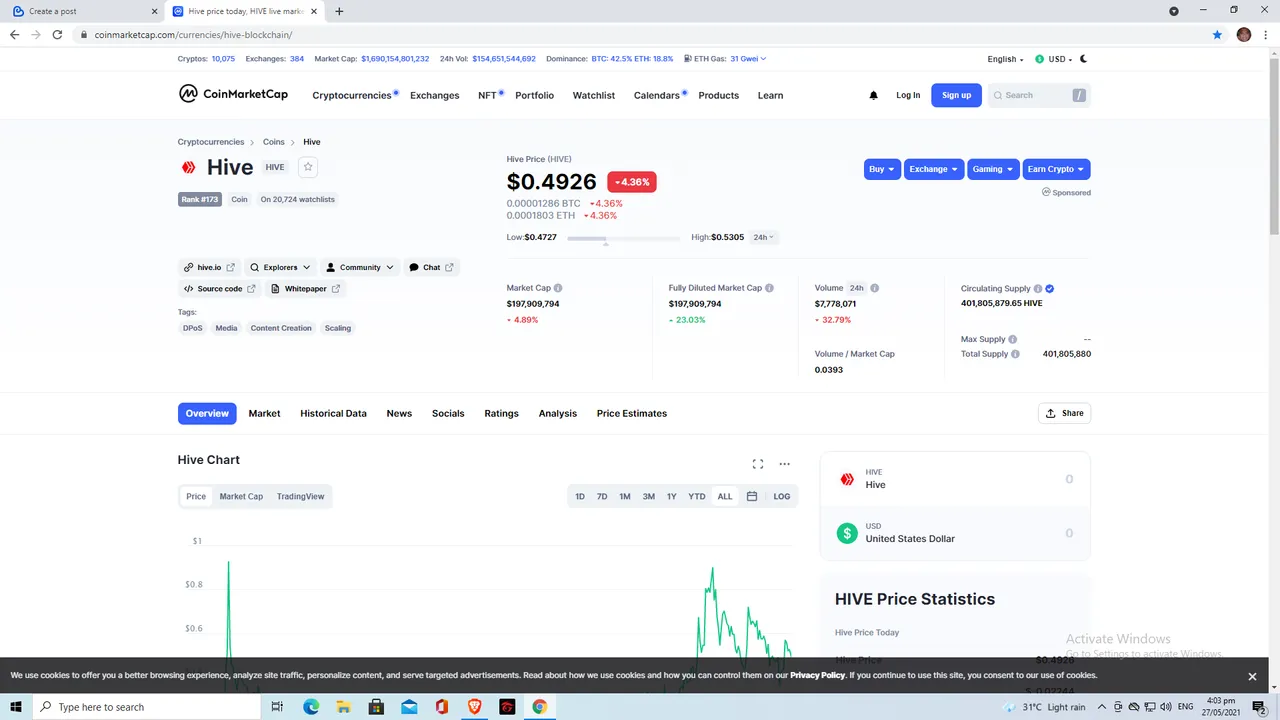Go back in browser history
This screenshot has height=720, width=1280.
point(14,34)
